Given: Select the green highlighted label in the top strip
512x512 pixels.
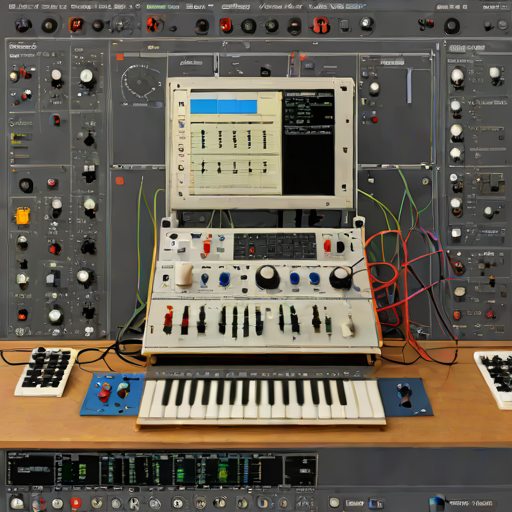Looking at the screenshot, I should (163, 7).
